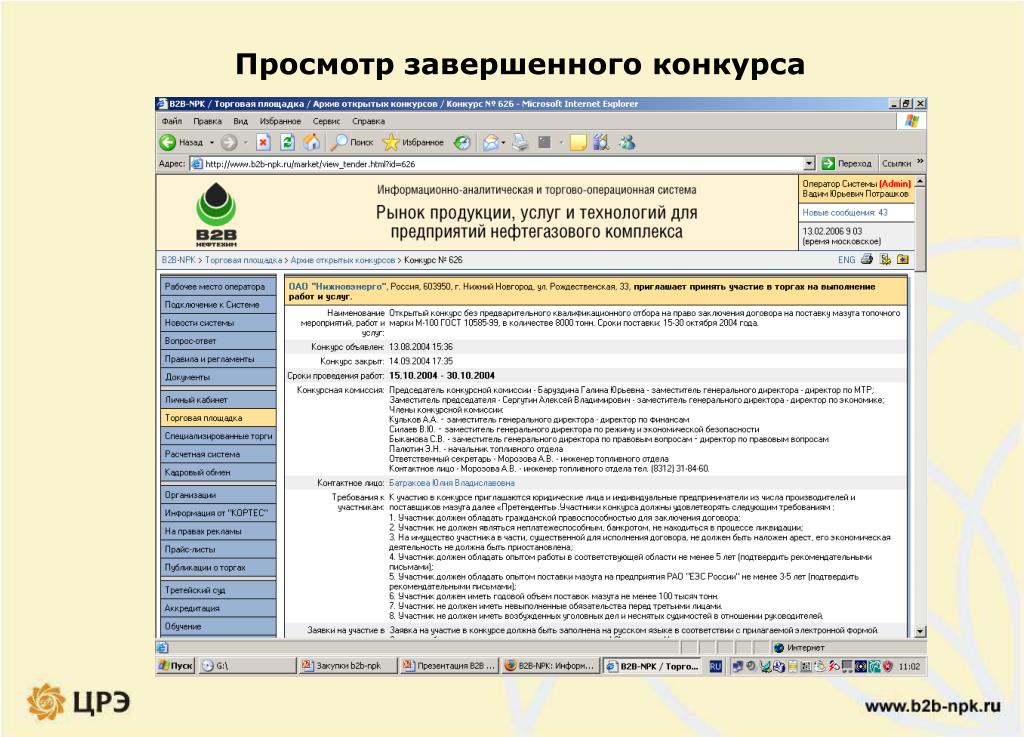Open the Back button history dropdown arrow
The image size is (1024, 737).
[212, 142]
